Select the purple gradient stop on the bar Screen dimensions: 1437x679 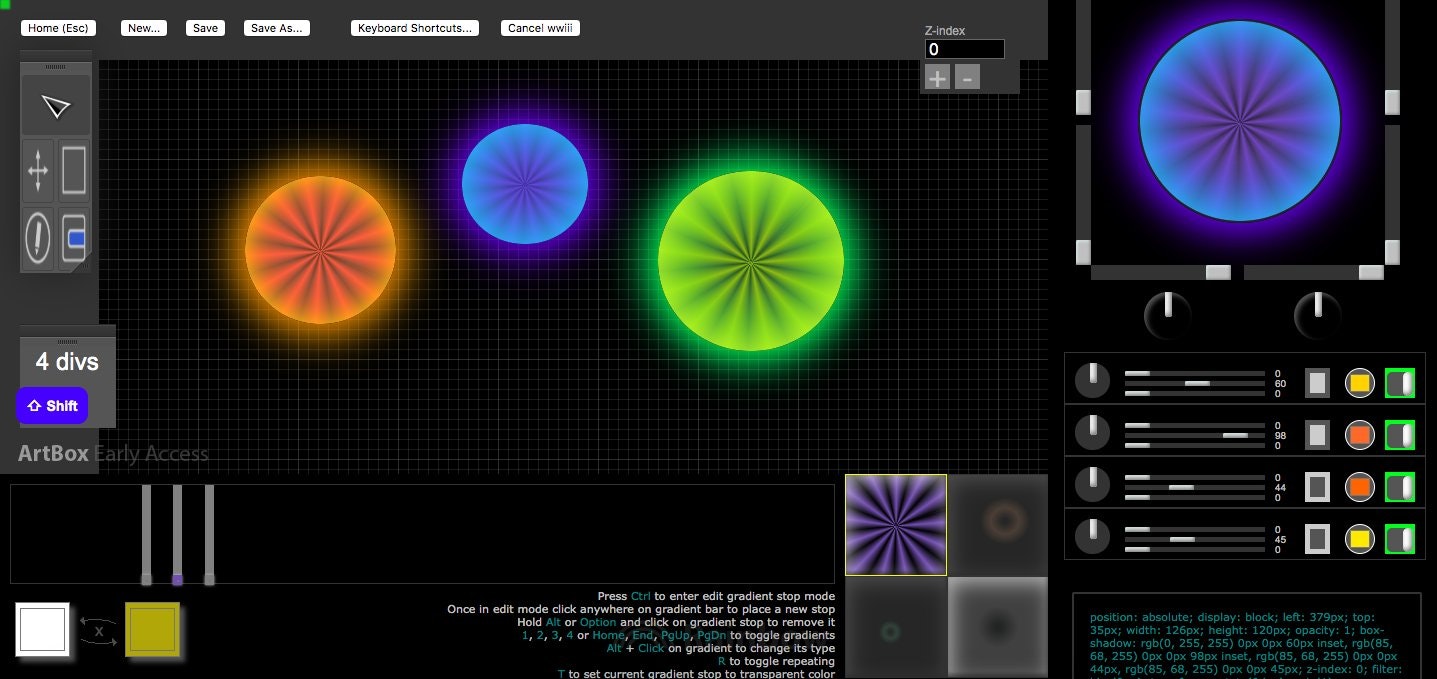tap(178, 579)
